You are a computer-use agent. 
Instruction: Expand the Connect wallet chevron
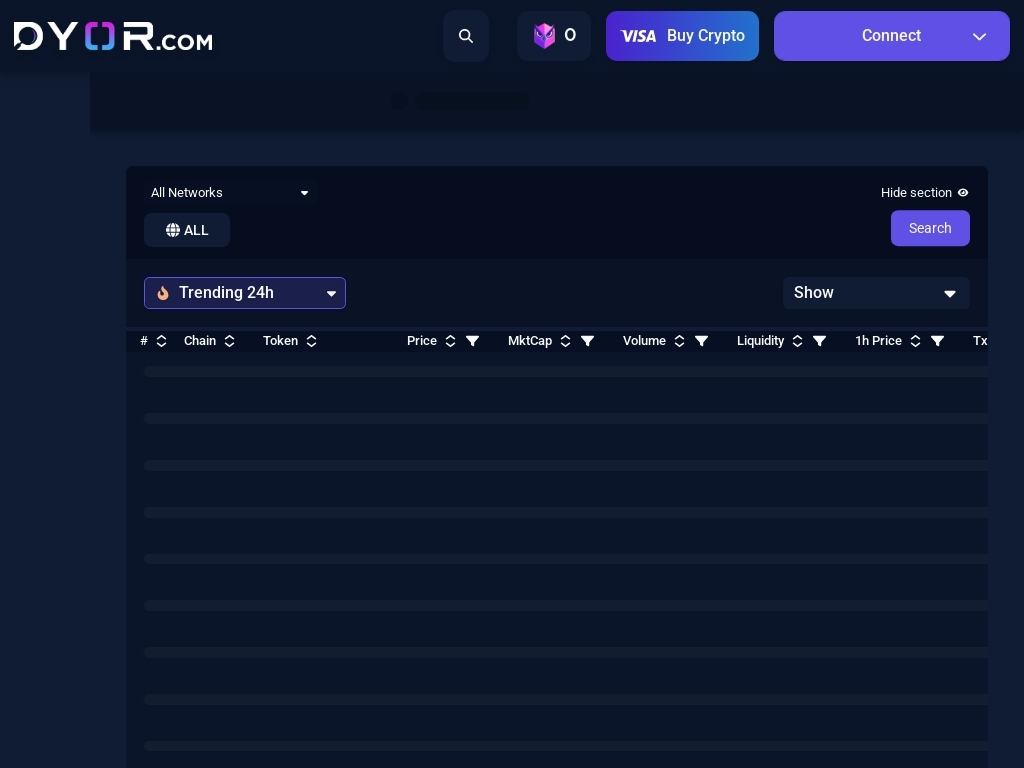979,37
